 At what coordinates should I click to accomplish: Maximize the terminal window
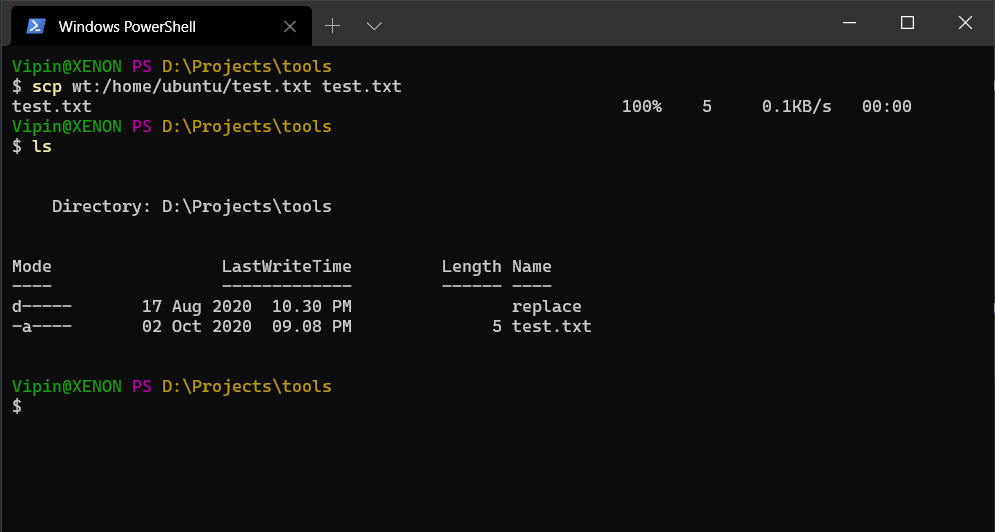[x=907, y=23]
